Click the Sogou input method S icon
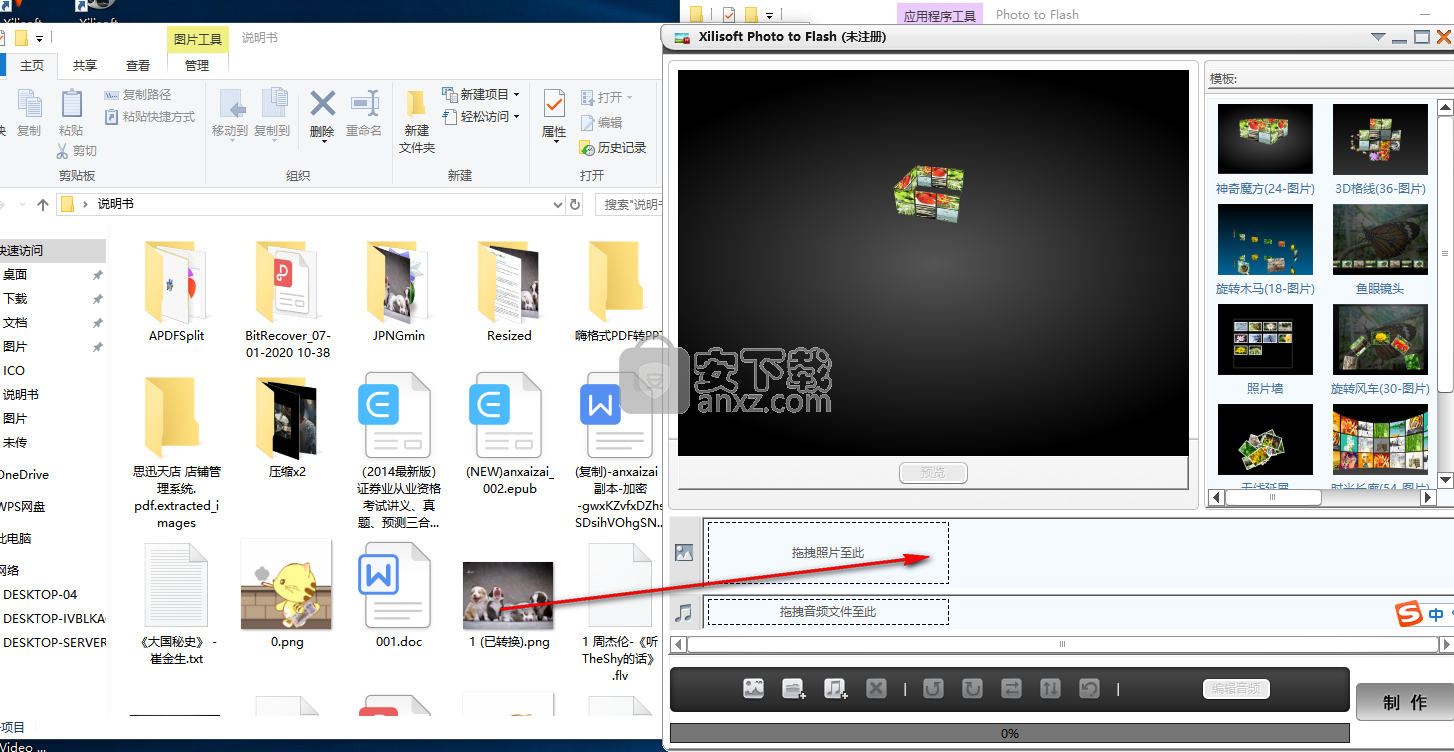1454x752 pixels. tap(1408, 613)
